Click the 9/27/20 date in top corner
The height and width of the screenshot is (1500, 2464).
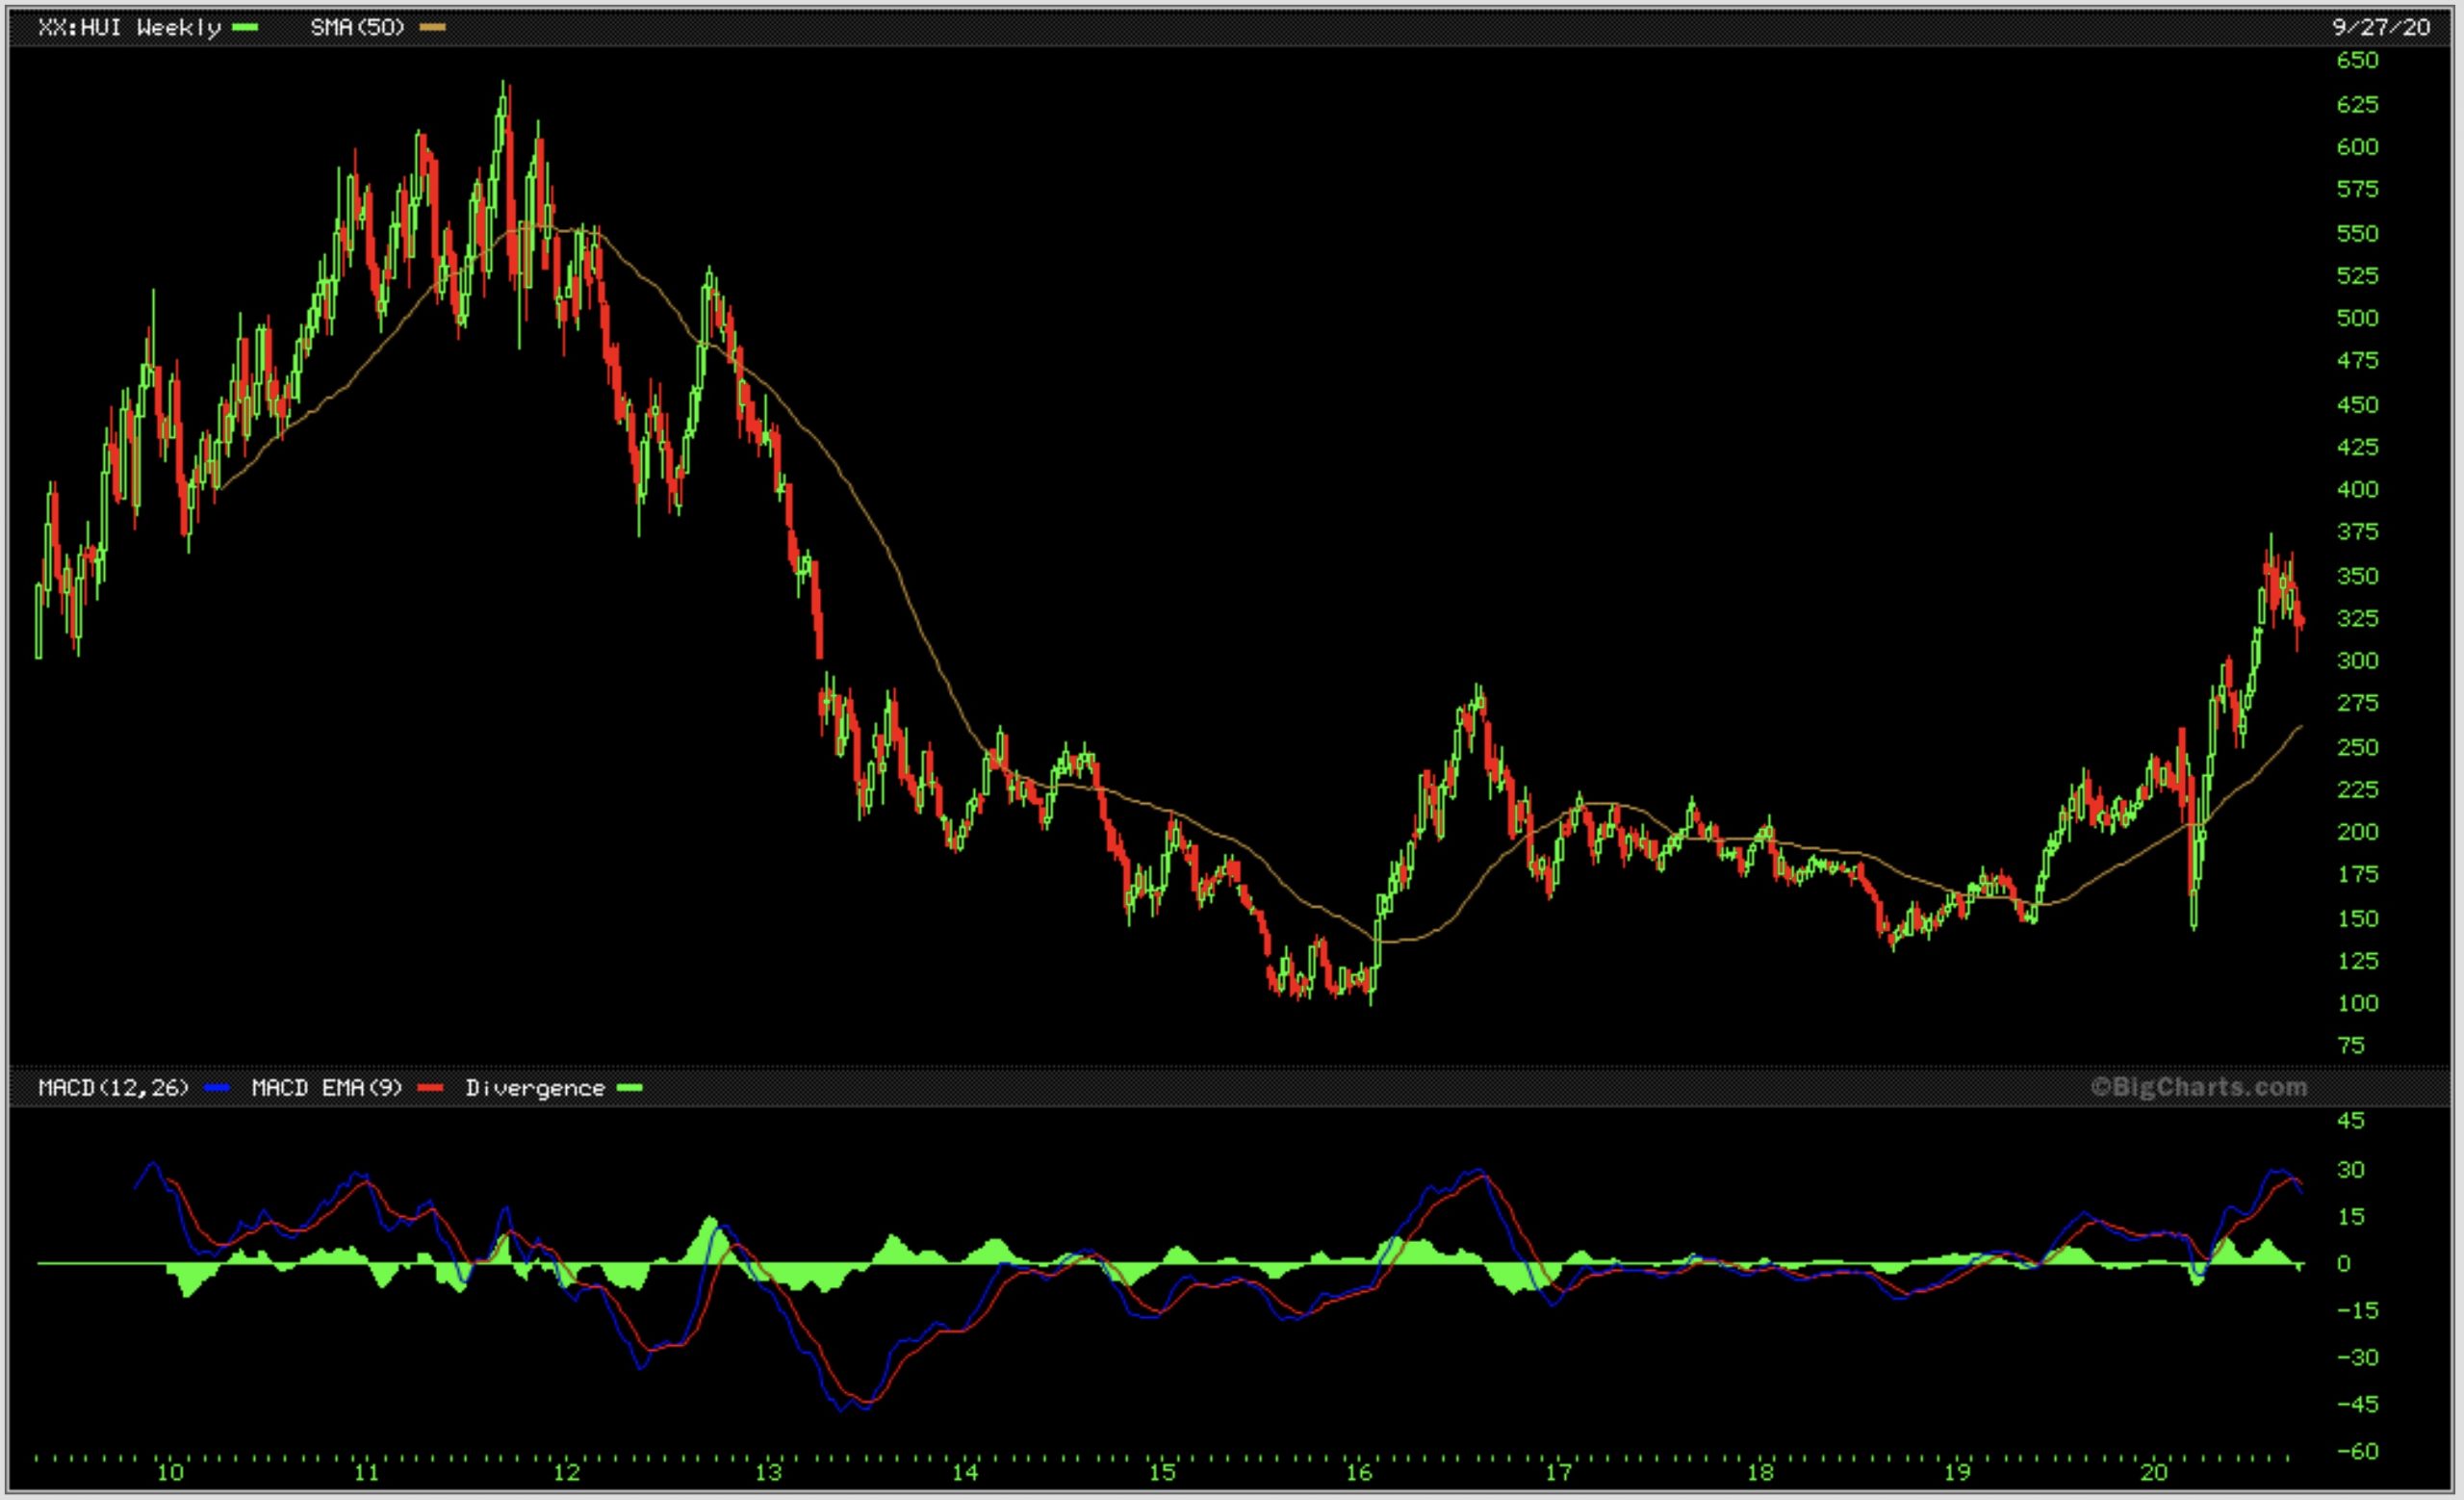tap(2380, 28)
